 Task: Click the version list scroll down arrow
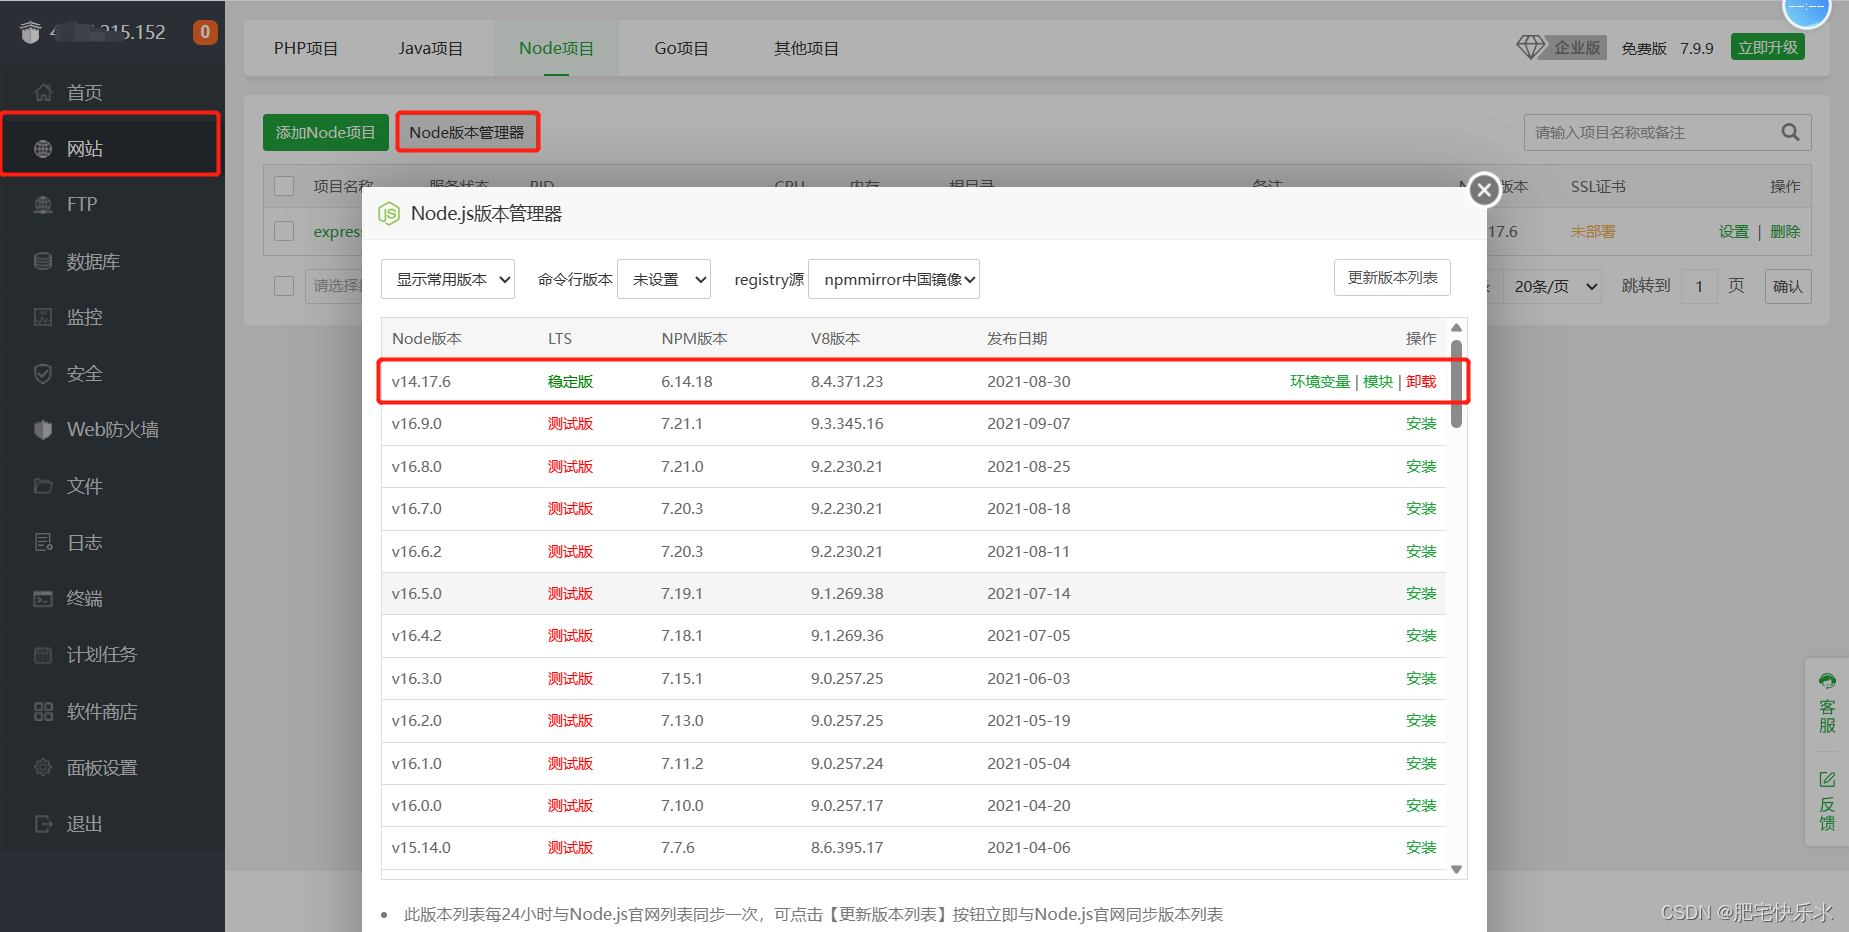(x=1456, y=870)
